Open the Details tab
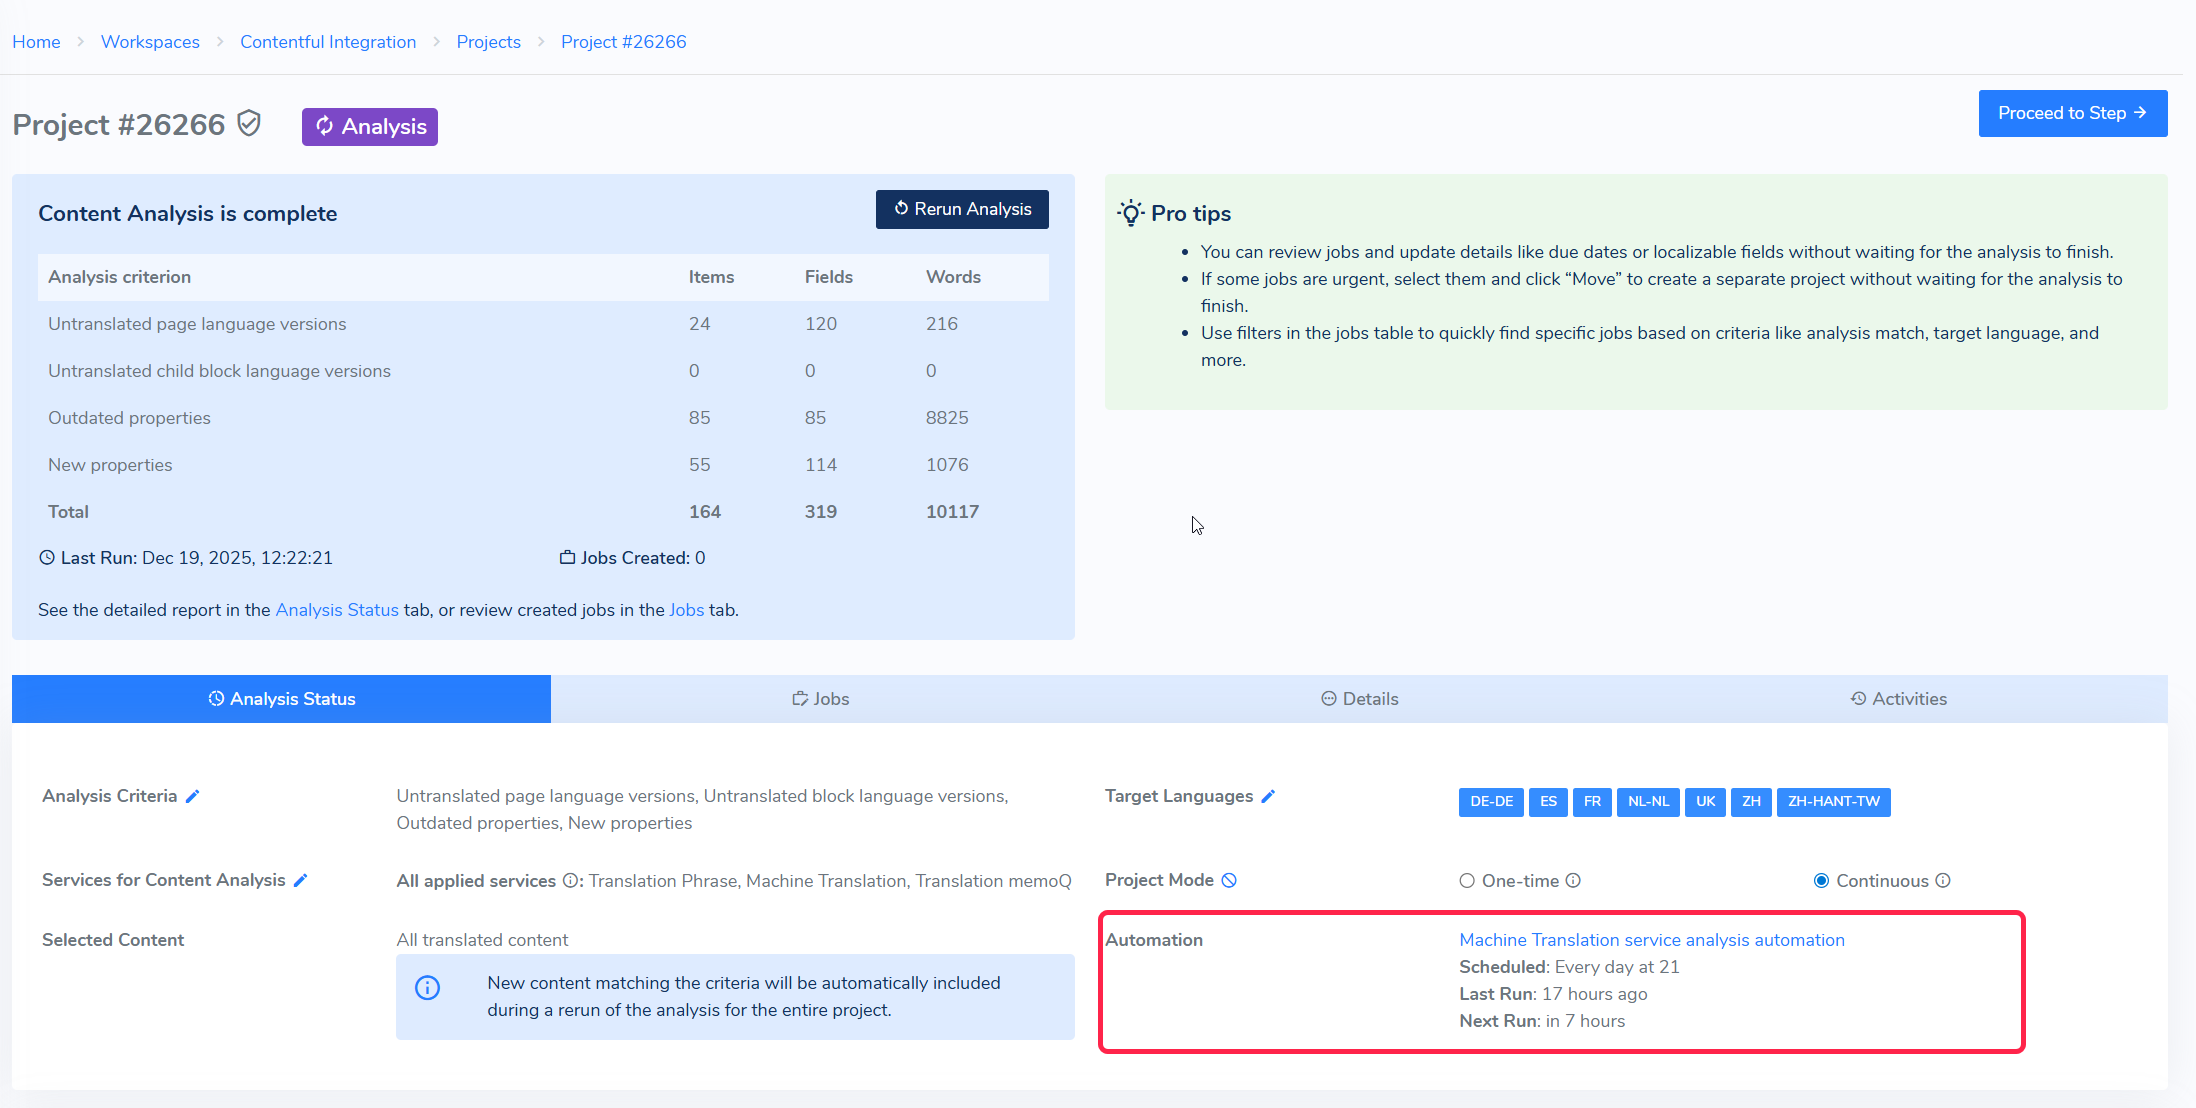Screen dimensions: 2196x1108 tap(1359, 699)
